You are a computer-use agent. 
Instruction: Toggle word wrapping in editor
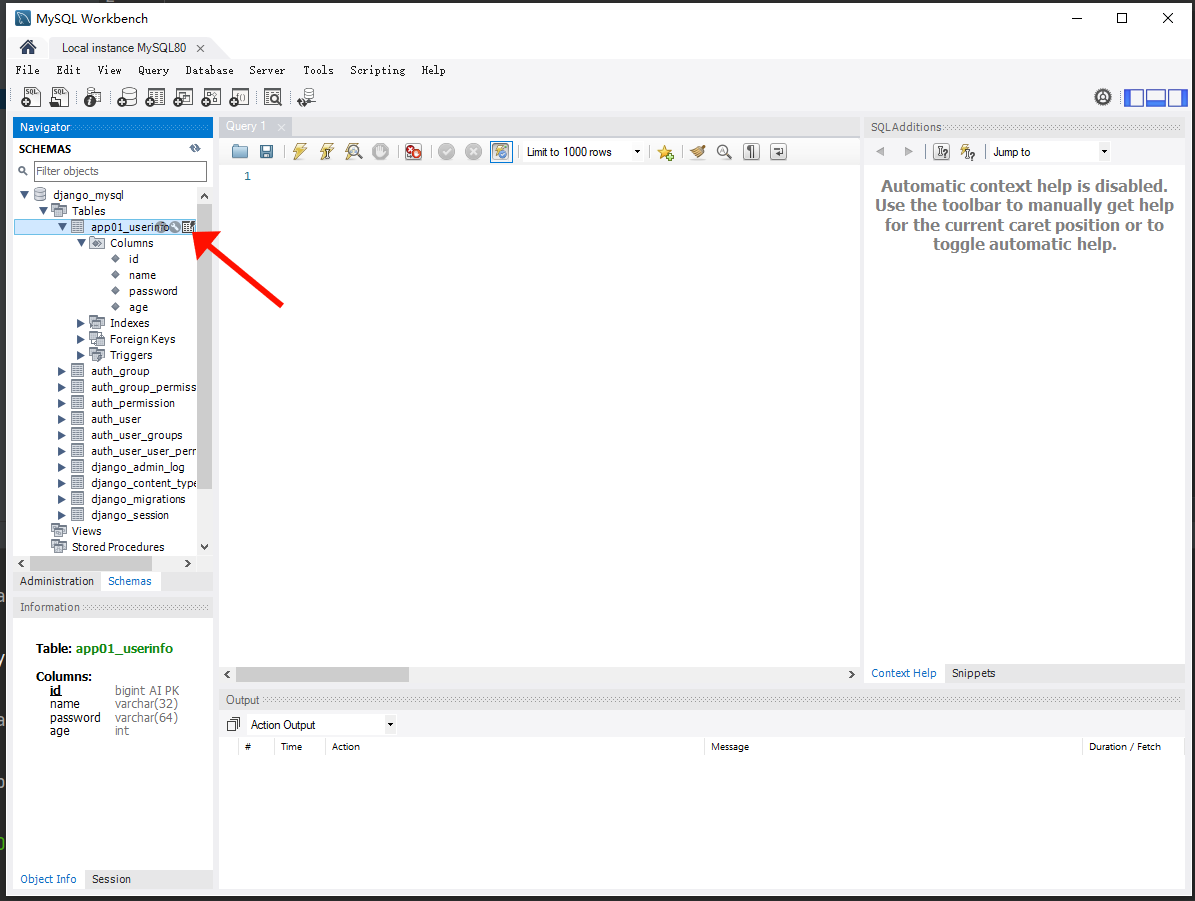[x=778, y=152]
